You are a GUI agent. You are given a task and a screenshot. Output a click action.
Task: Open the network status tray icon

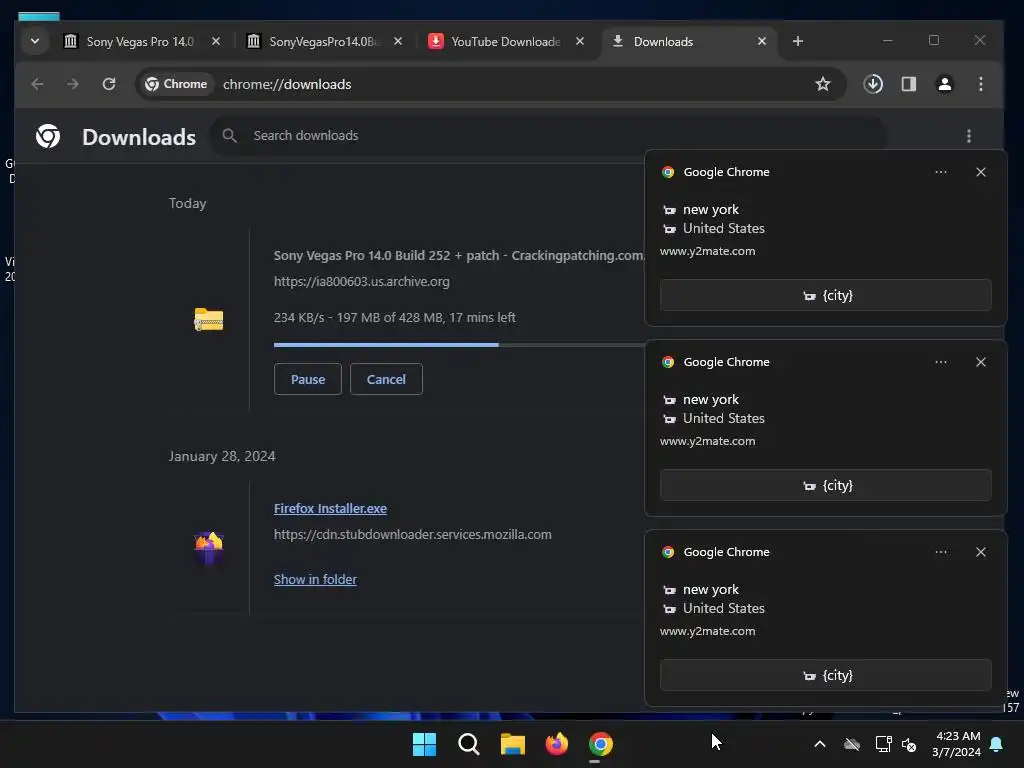[x=883, y=744]
